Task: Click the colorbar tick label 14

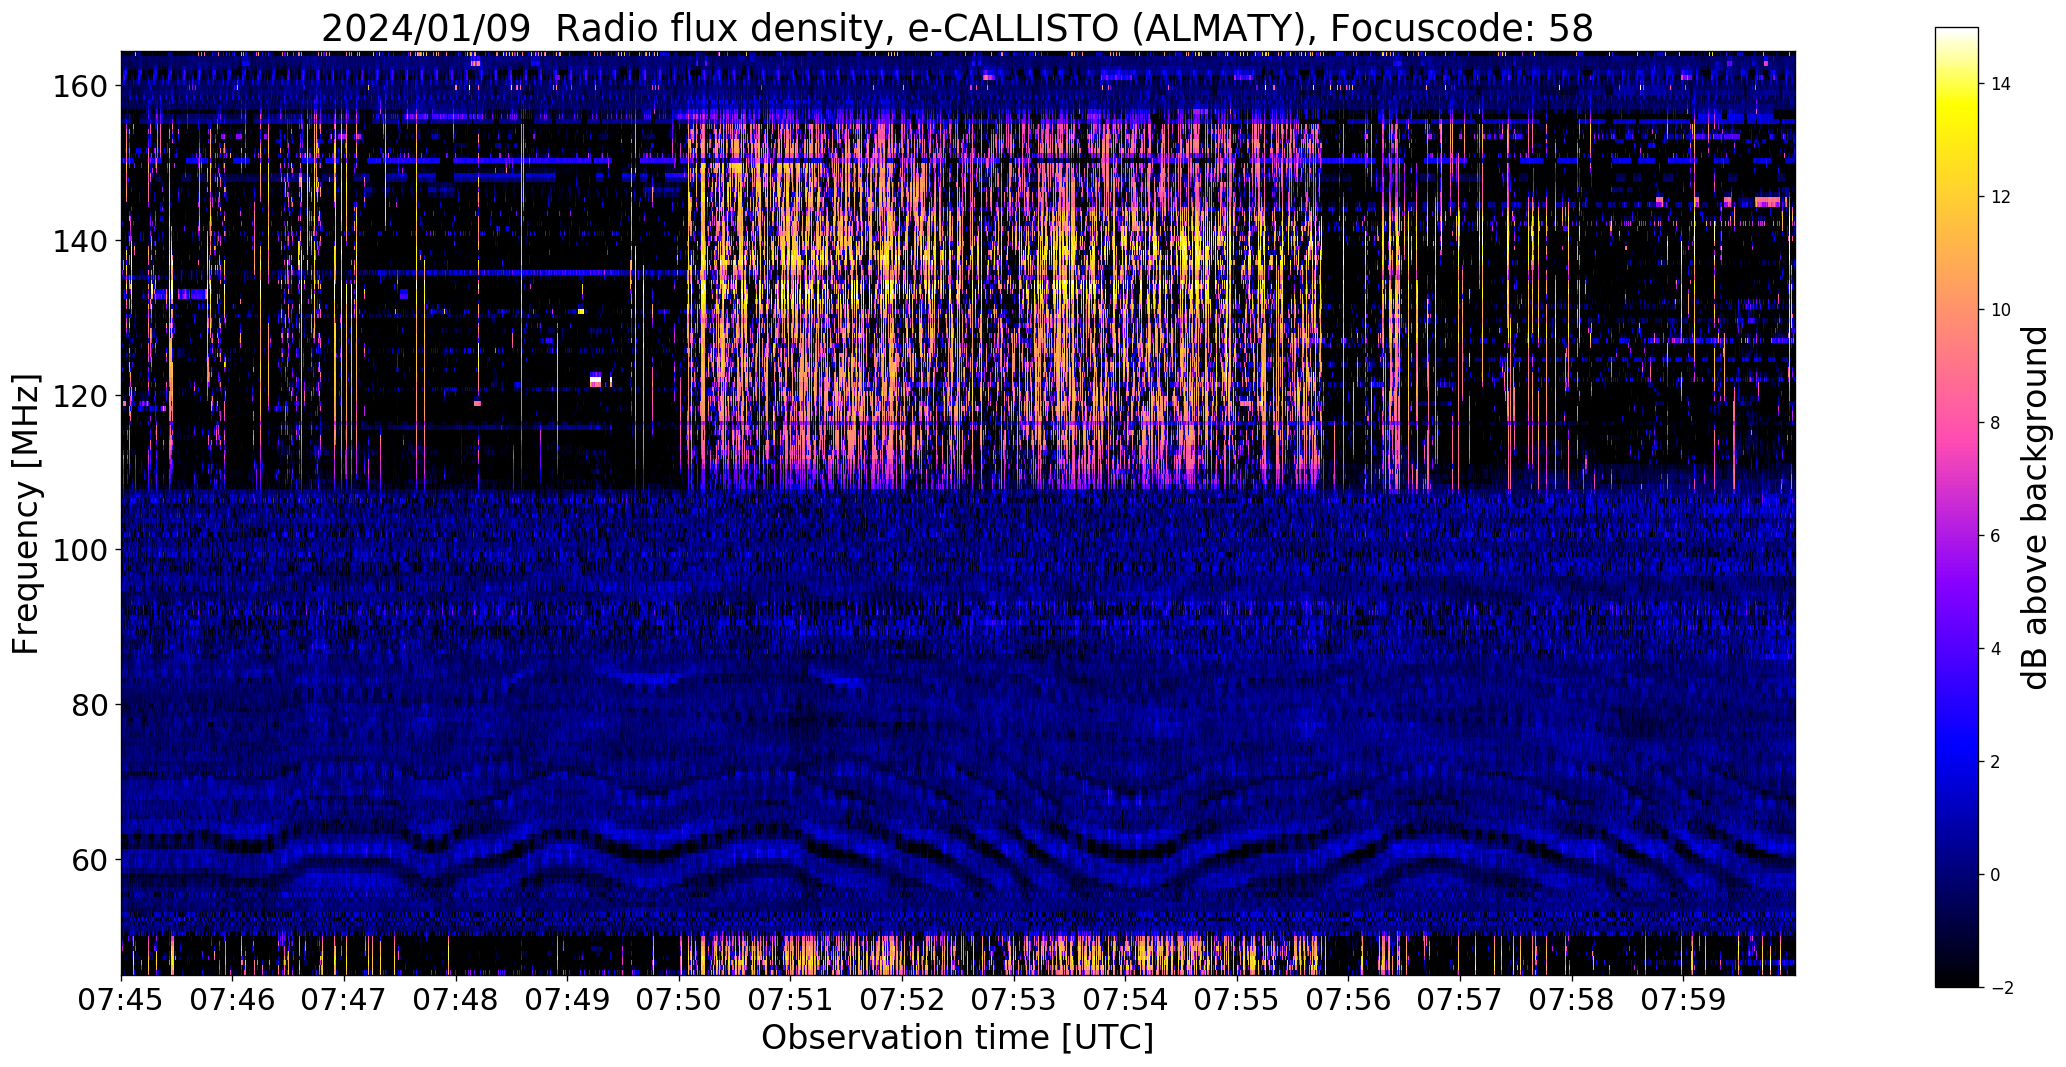Action: (2001, 84)
